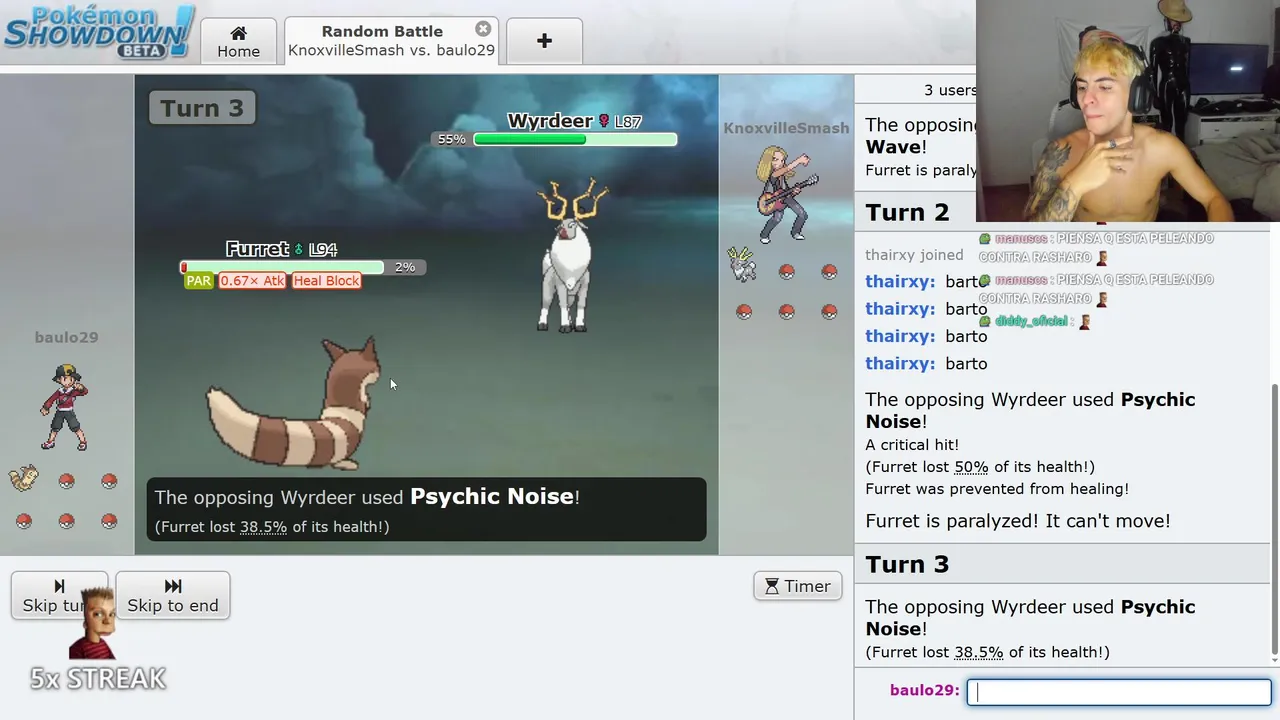The image size is (1280, 720).
Task: Open a new tab with plus button
Action: (544, 41)
